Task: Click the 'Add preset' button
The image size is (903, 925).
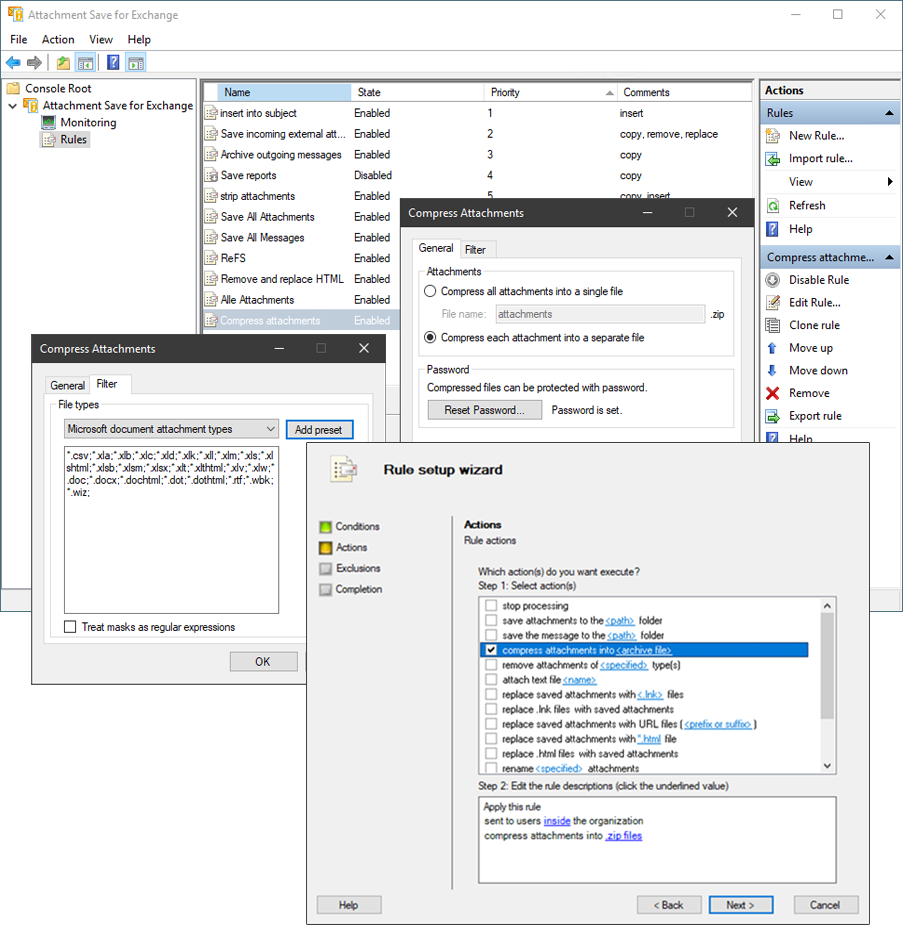Action: pyautogui.click(x=319, y=429)
